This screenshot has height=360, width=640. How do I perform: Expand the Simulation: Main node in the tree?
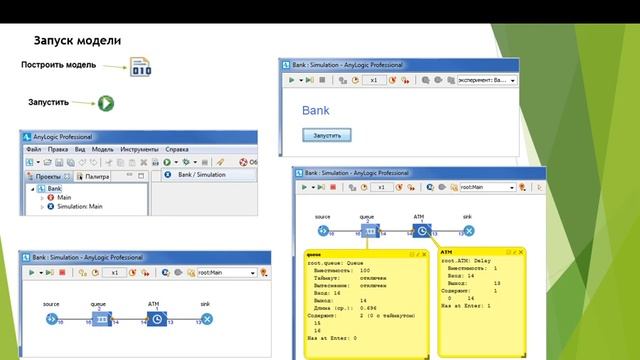(x=42, y=207)
